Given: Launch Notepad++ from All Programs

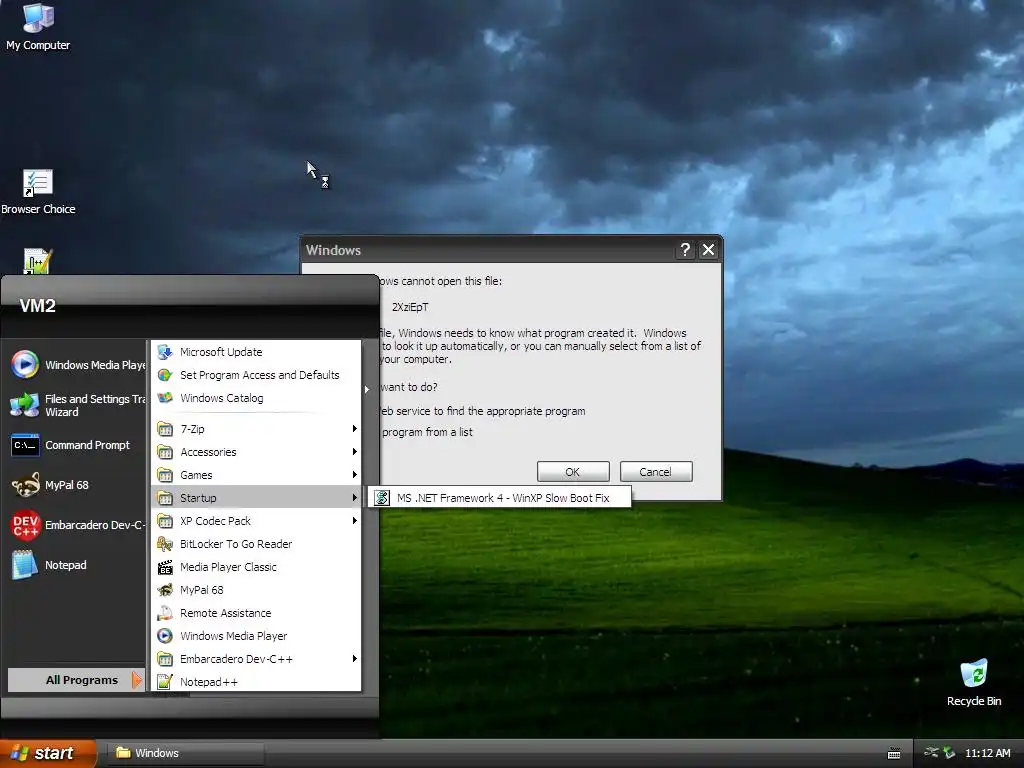Looking at the screenshot, I should (256, 682).
